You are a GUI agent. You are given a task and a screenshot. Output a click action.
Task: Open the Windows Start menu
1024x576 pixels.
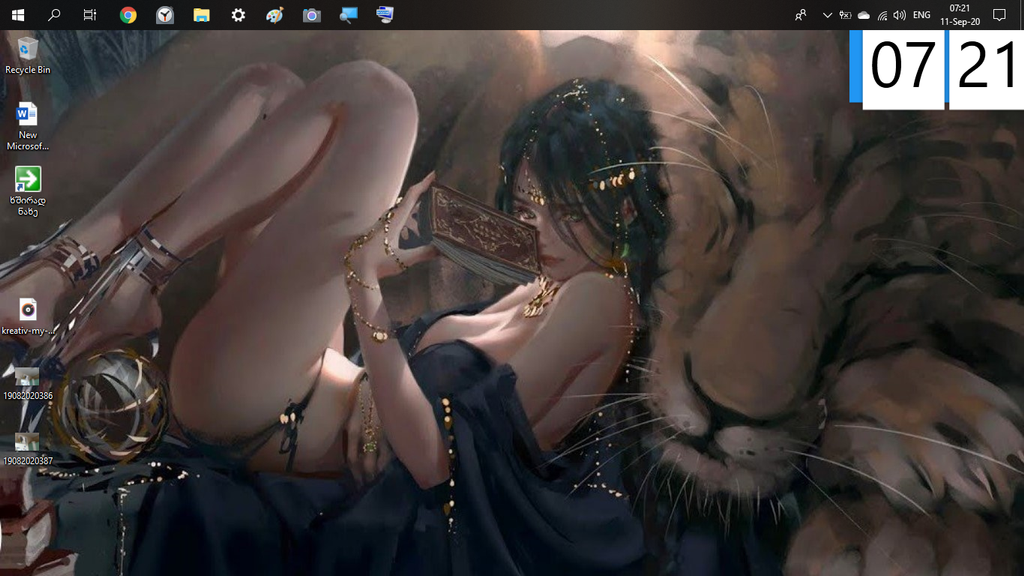[x=18, y=14]
